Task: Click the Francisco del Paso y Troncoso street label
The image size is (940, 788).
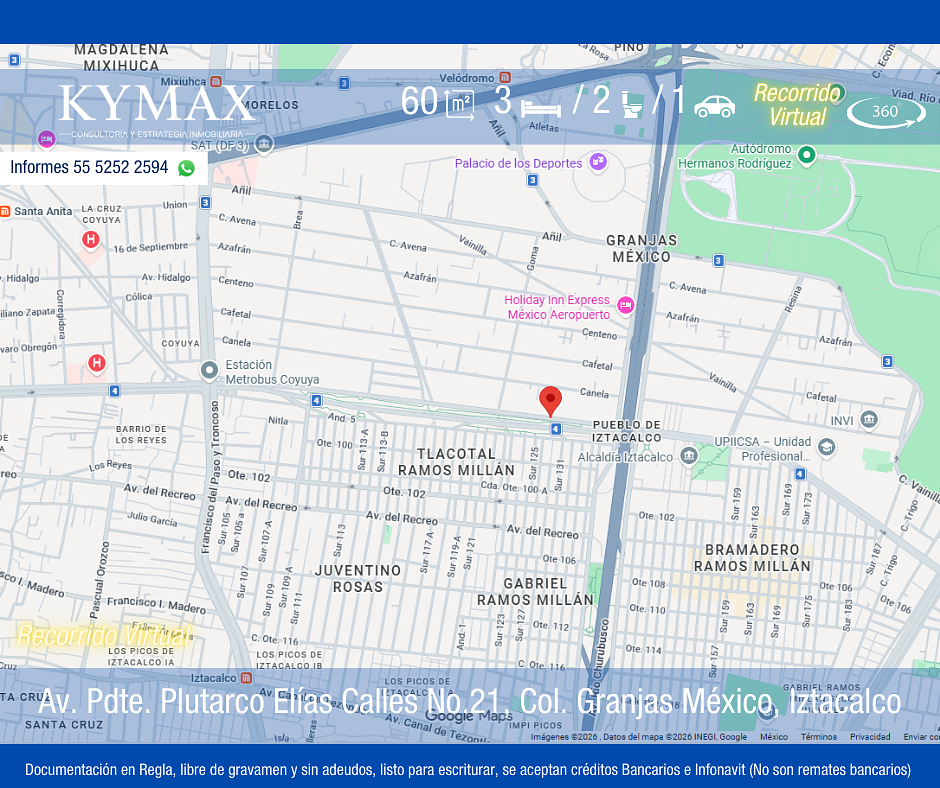Action: (210, 477)
